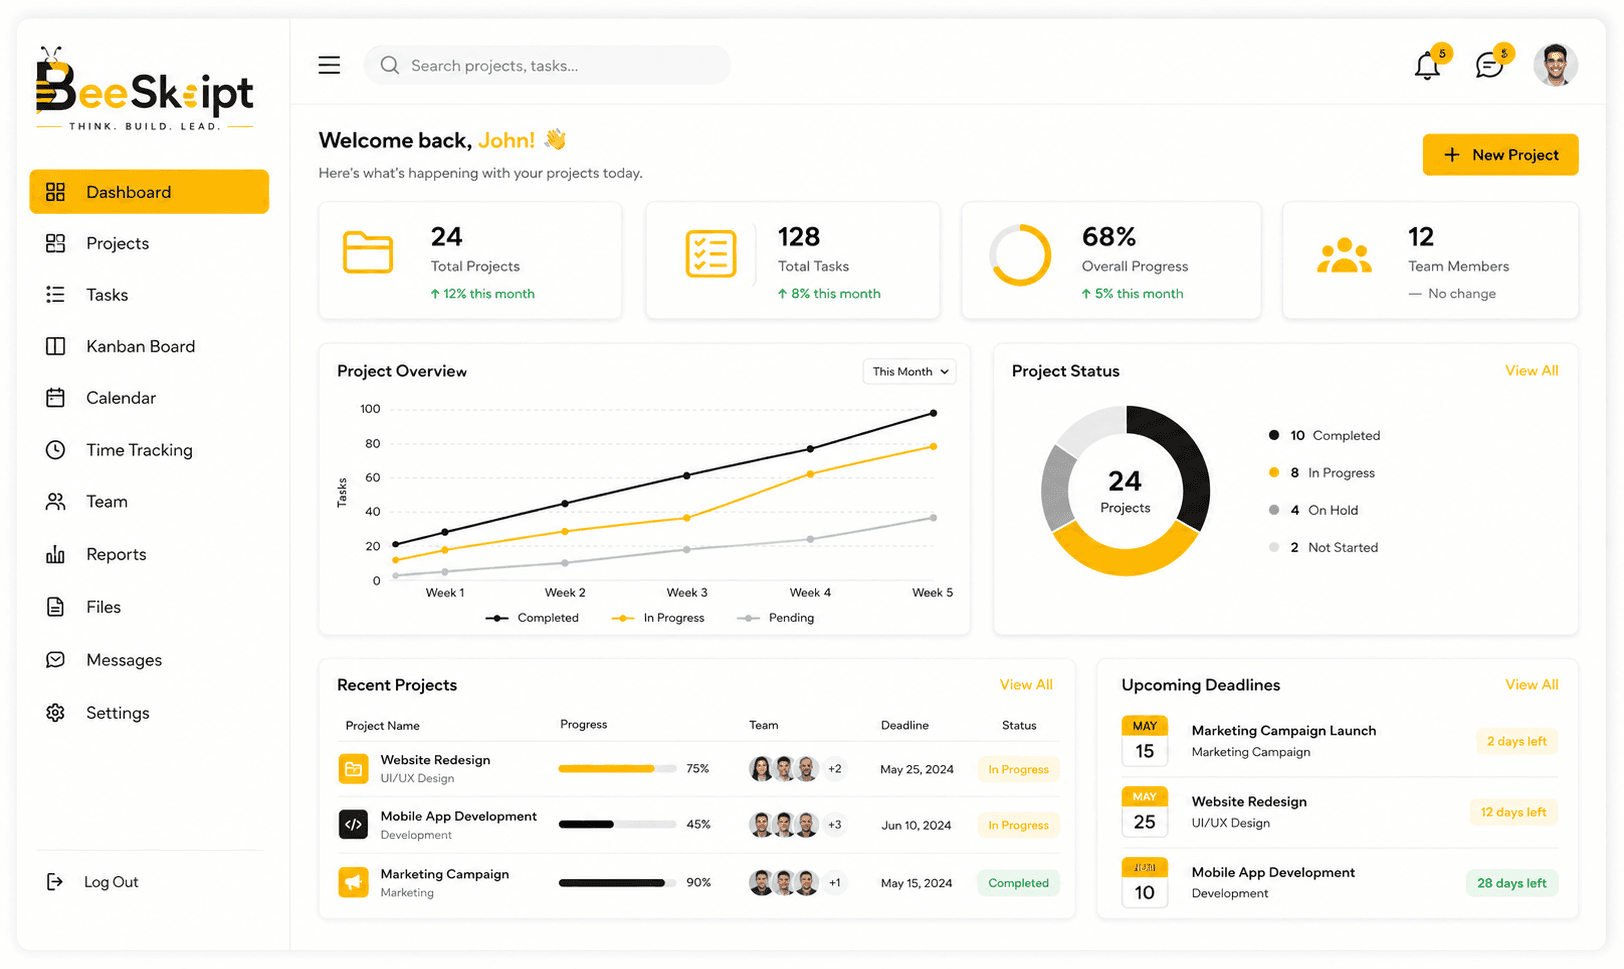Click the Website Redesign yellow folder icon
The height and width of the screenshot is (969, 1624).
click(x=353, y=769)
